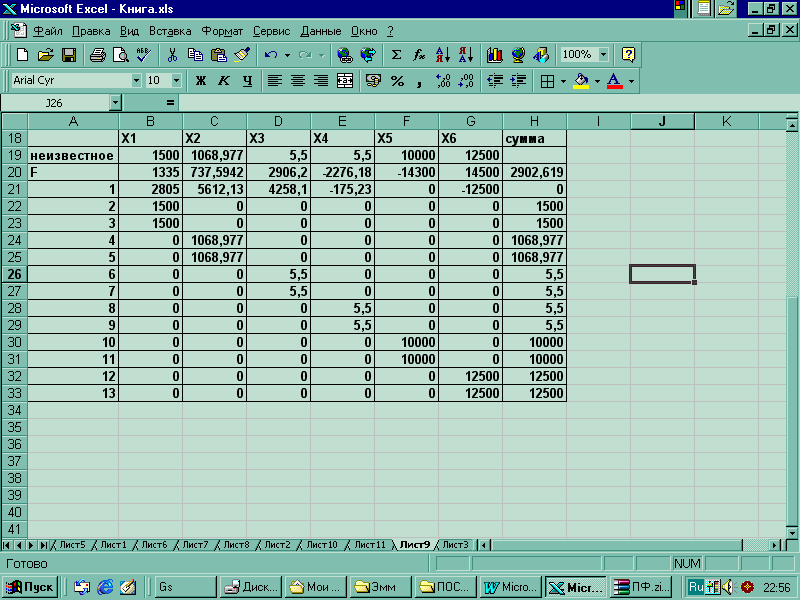The image size is (800, 600).
Task: Select column H header
Action: click(x=534, y=121)
